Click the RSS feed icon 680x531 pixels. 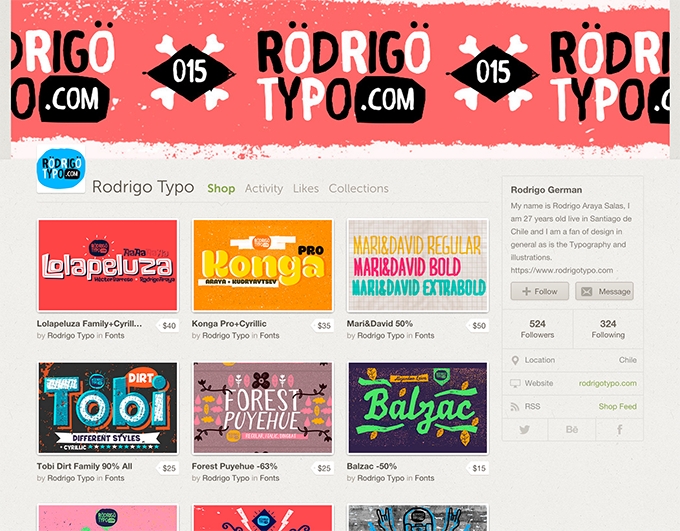515,406
